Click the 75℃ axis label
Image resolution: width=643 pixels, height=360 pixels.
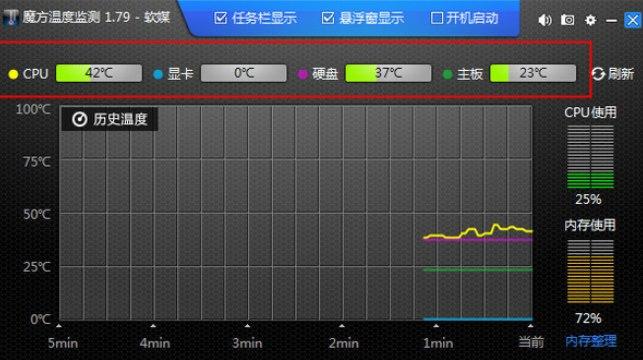click(x=37, y=162)
